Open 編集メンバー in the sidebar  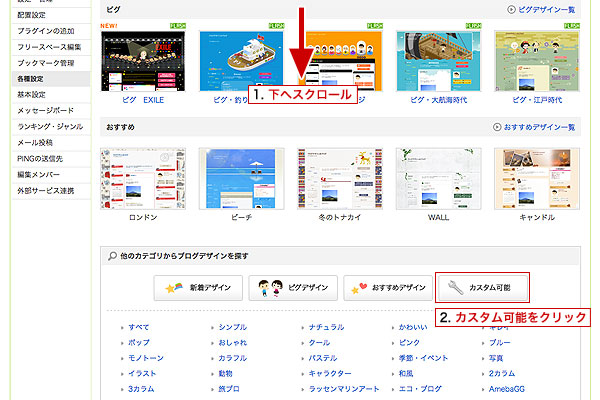point(38,175)
